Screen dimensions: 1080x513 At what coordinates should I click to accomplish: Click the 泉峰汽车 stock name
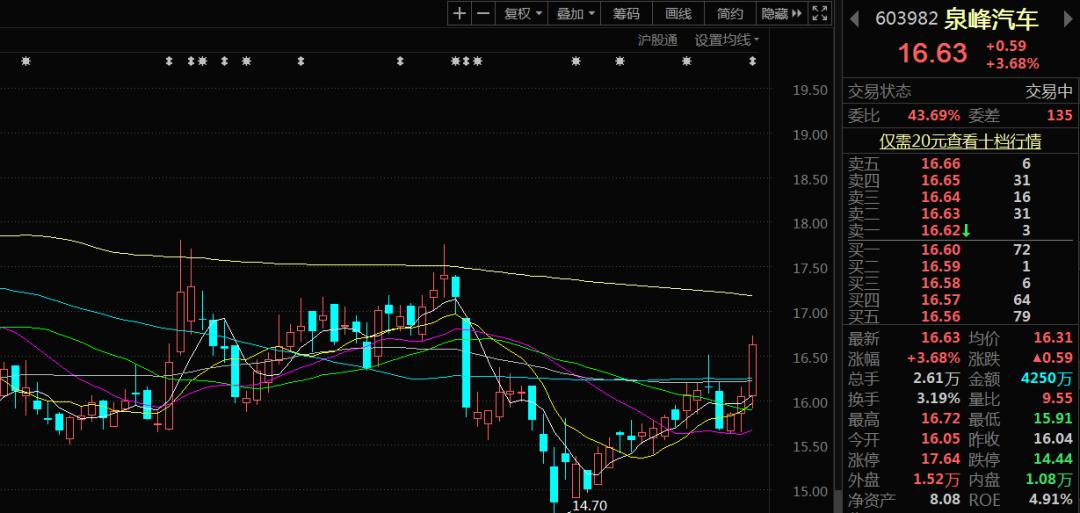pos(991,19)
